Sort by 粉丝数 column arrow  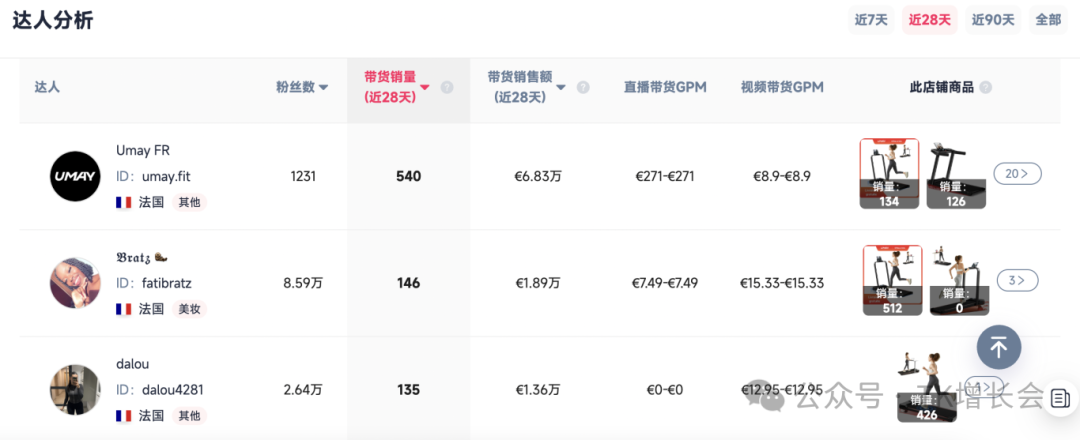pyautogui.click(x=323, y=87)
